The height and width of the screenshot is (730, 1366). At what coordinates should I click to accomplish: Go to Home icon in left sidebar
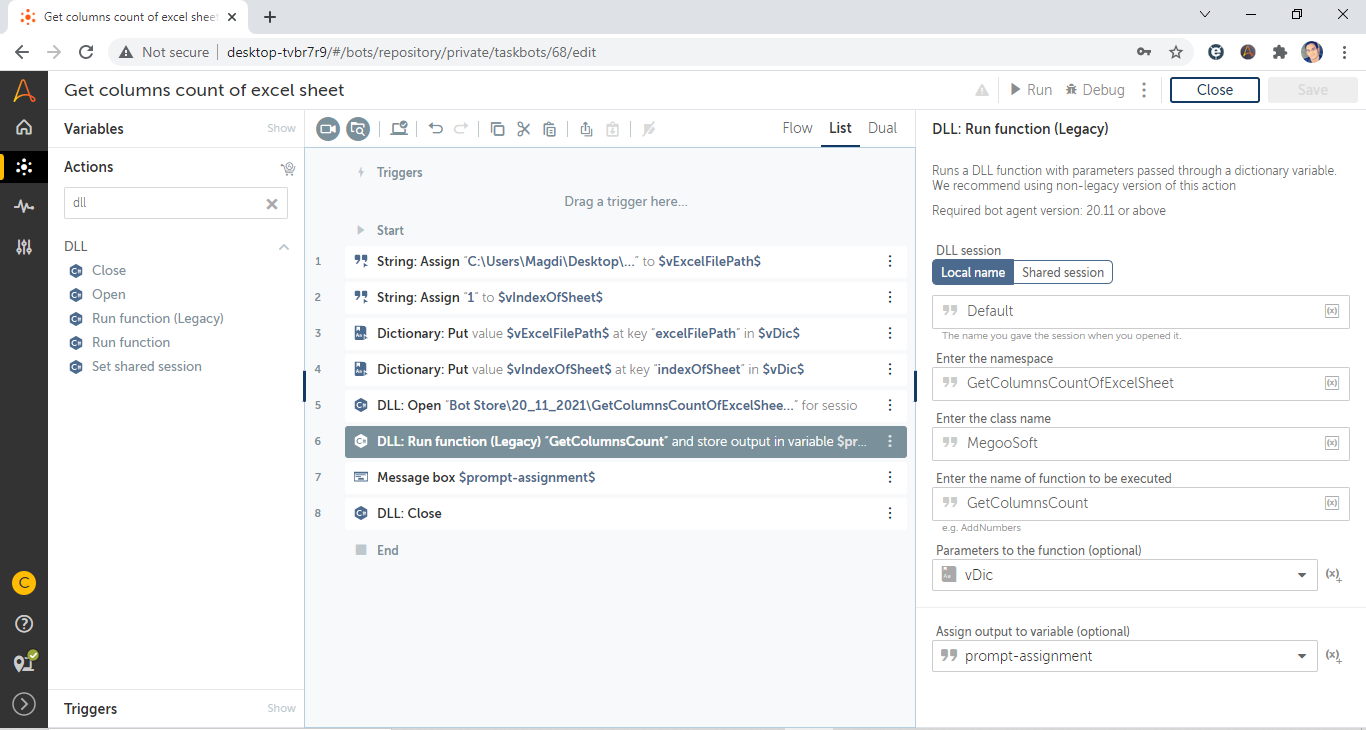[x=24, y=127]
